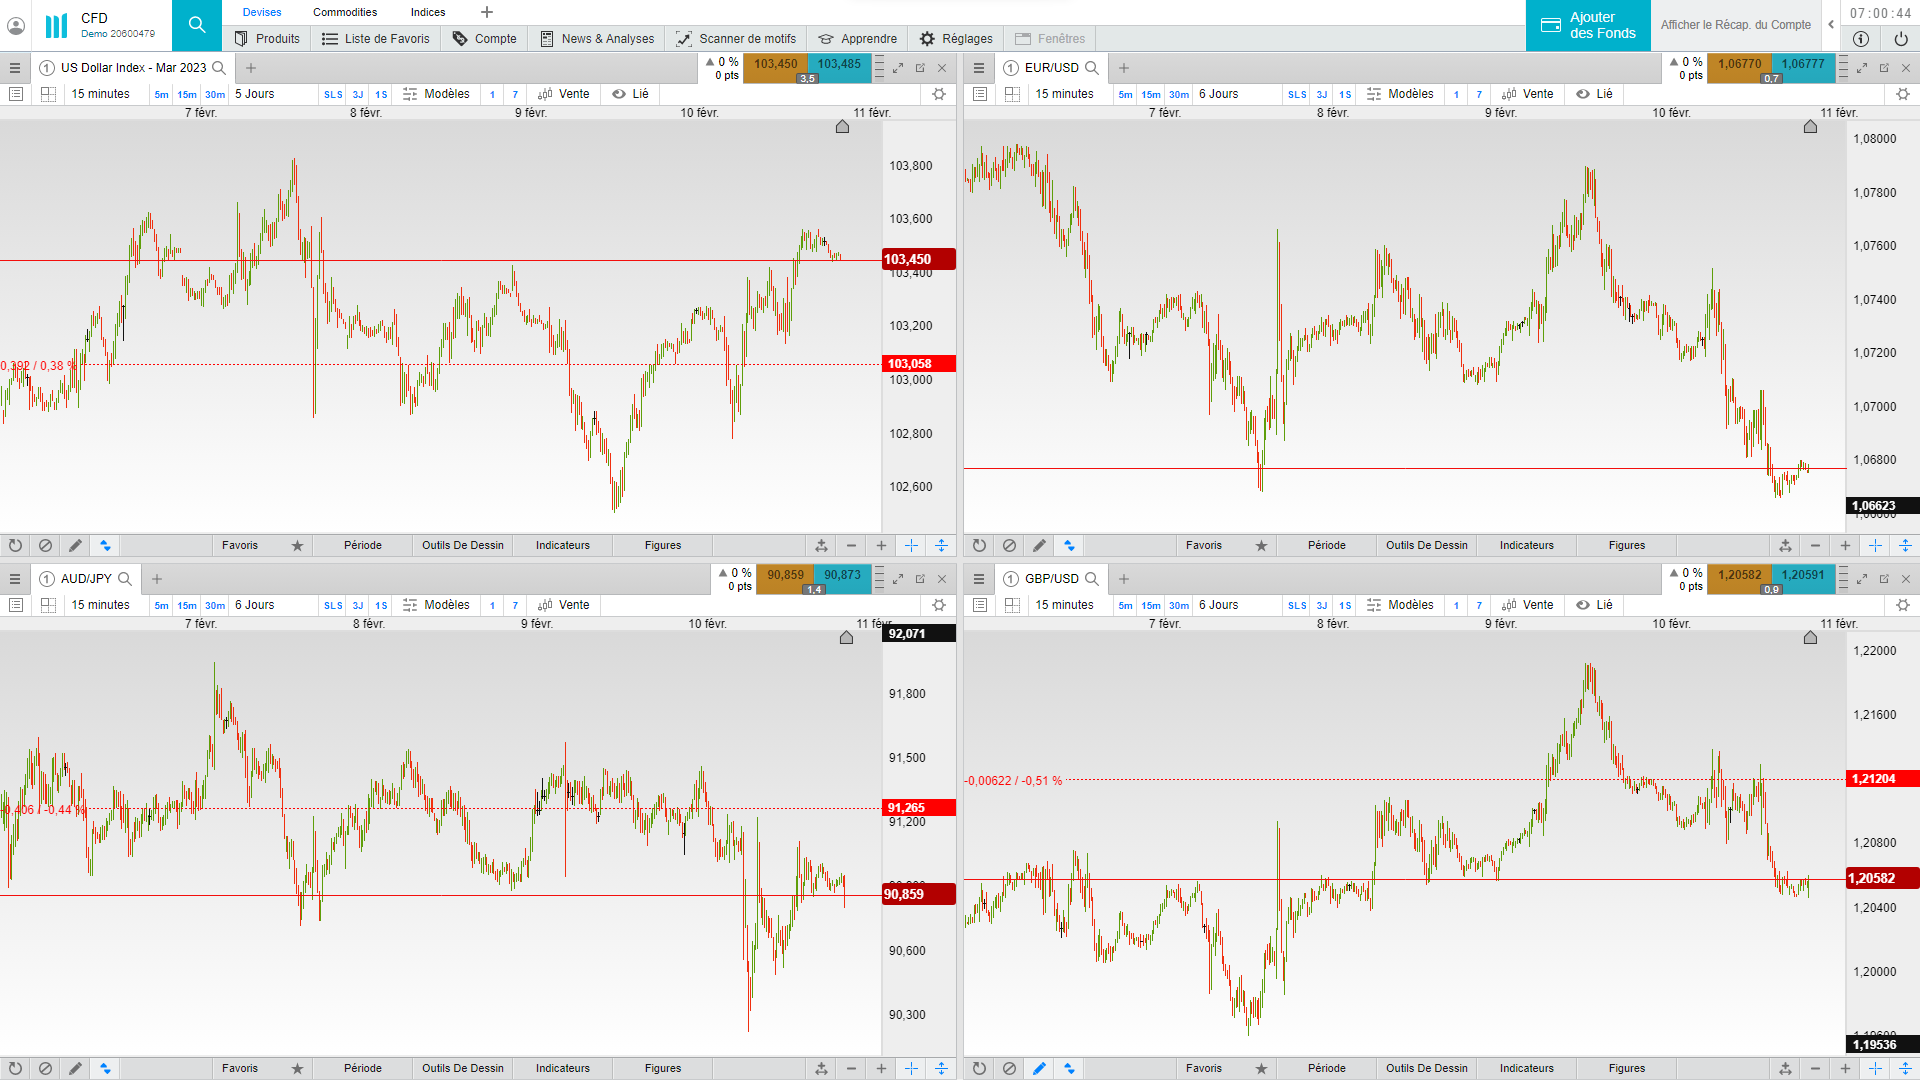
Task: Click the EUR/USD buy price 1,06777
Action: 1803,64
